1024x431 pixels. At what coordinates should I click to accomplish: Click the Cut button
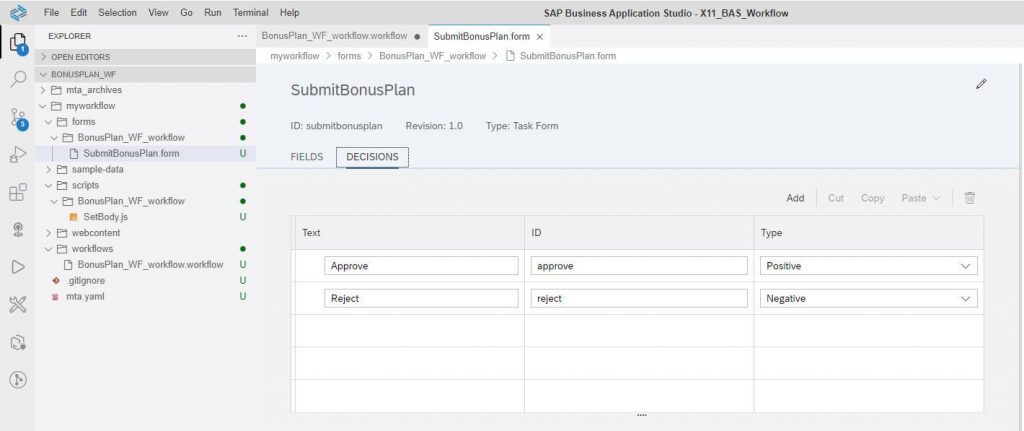(836, 198)
